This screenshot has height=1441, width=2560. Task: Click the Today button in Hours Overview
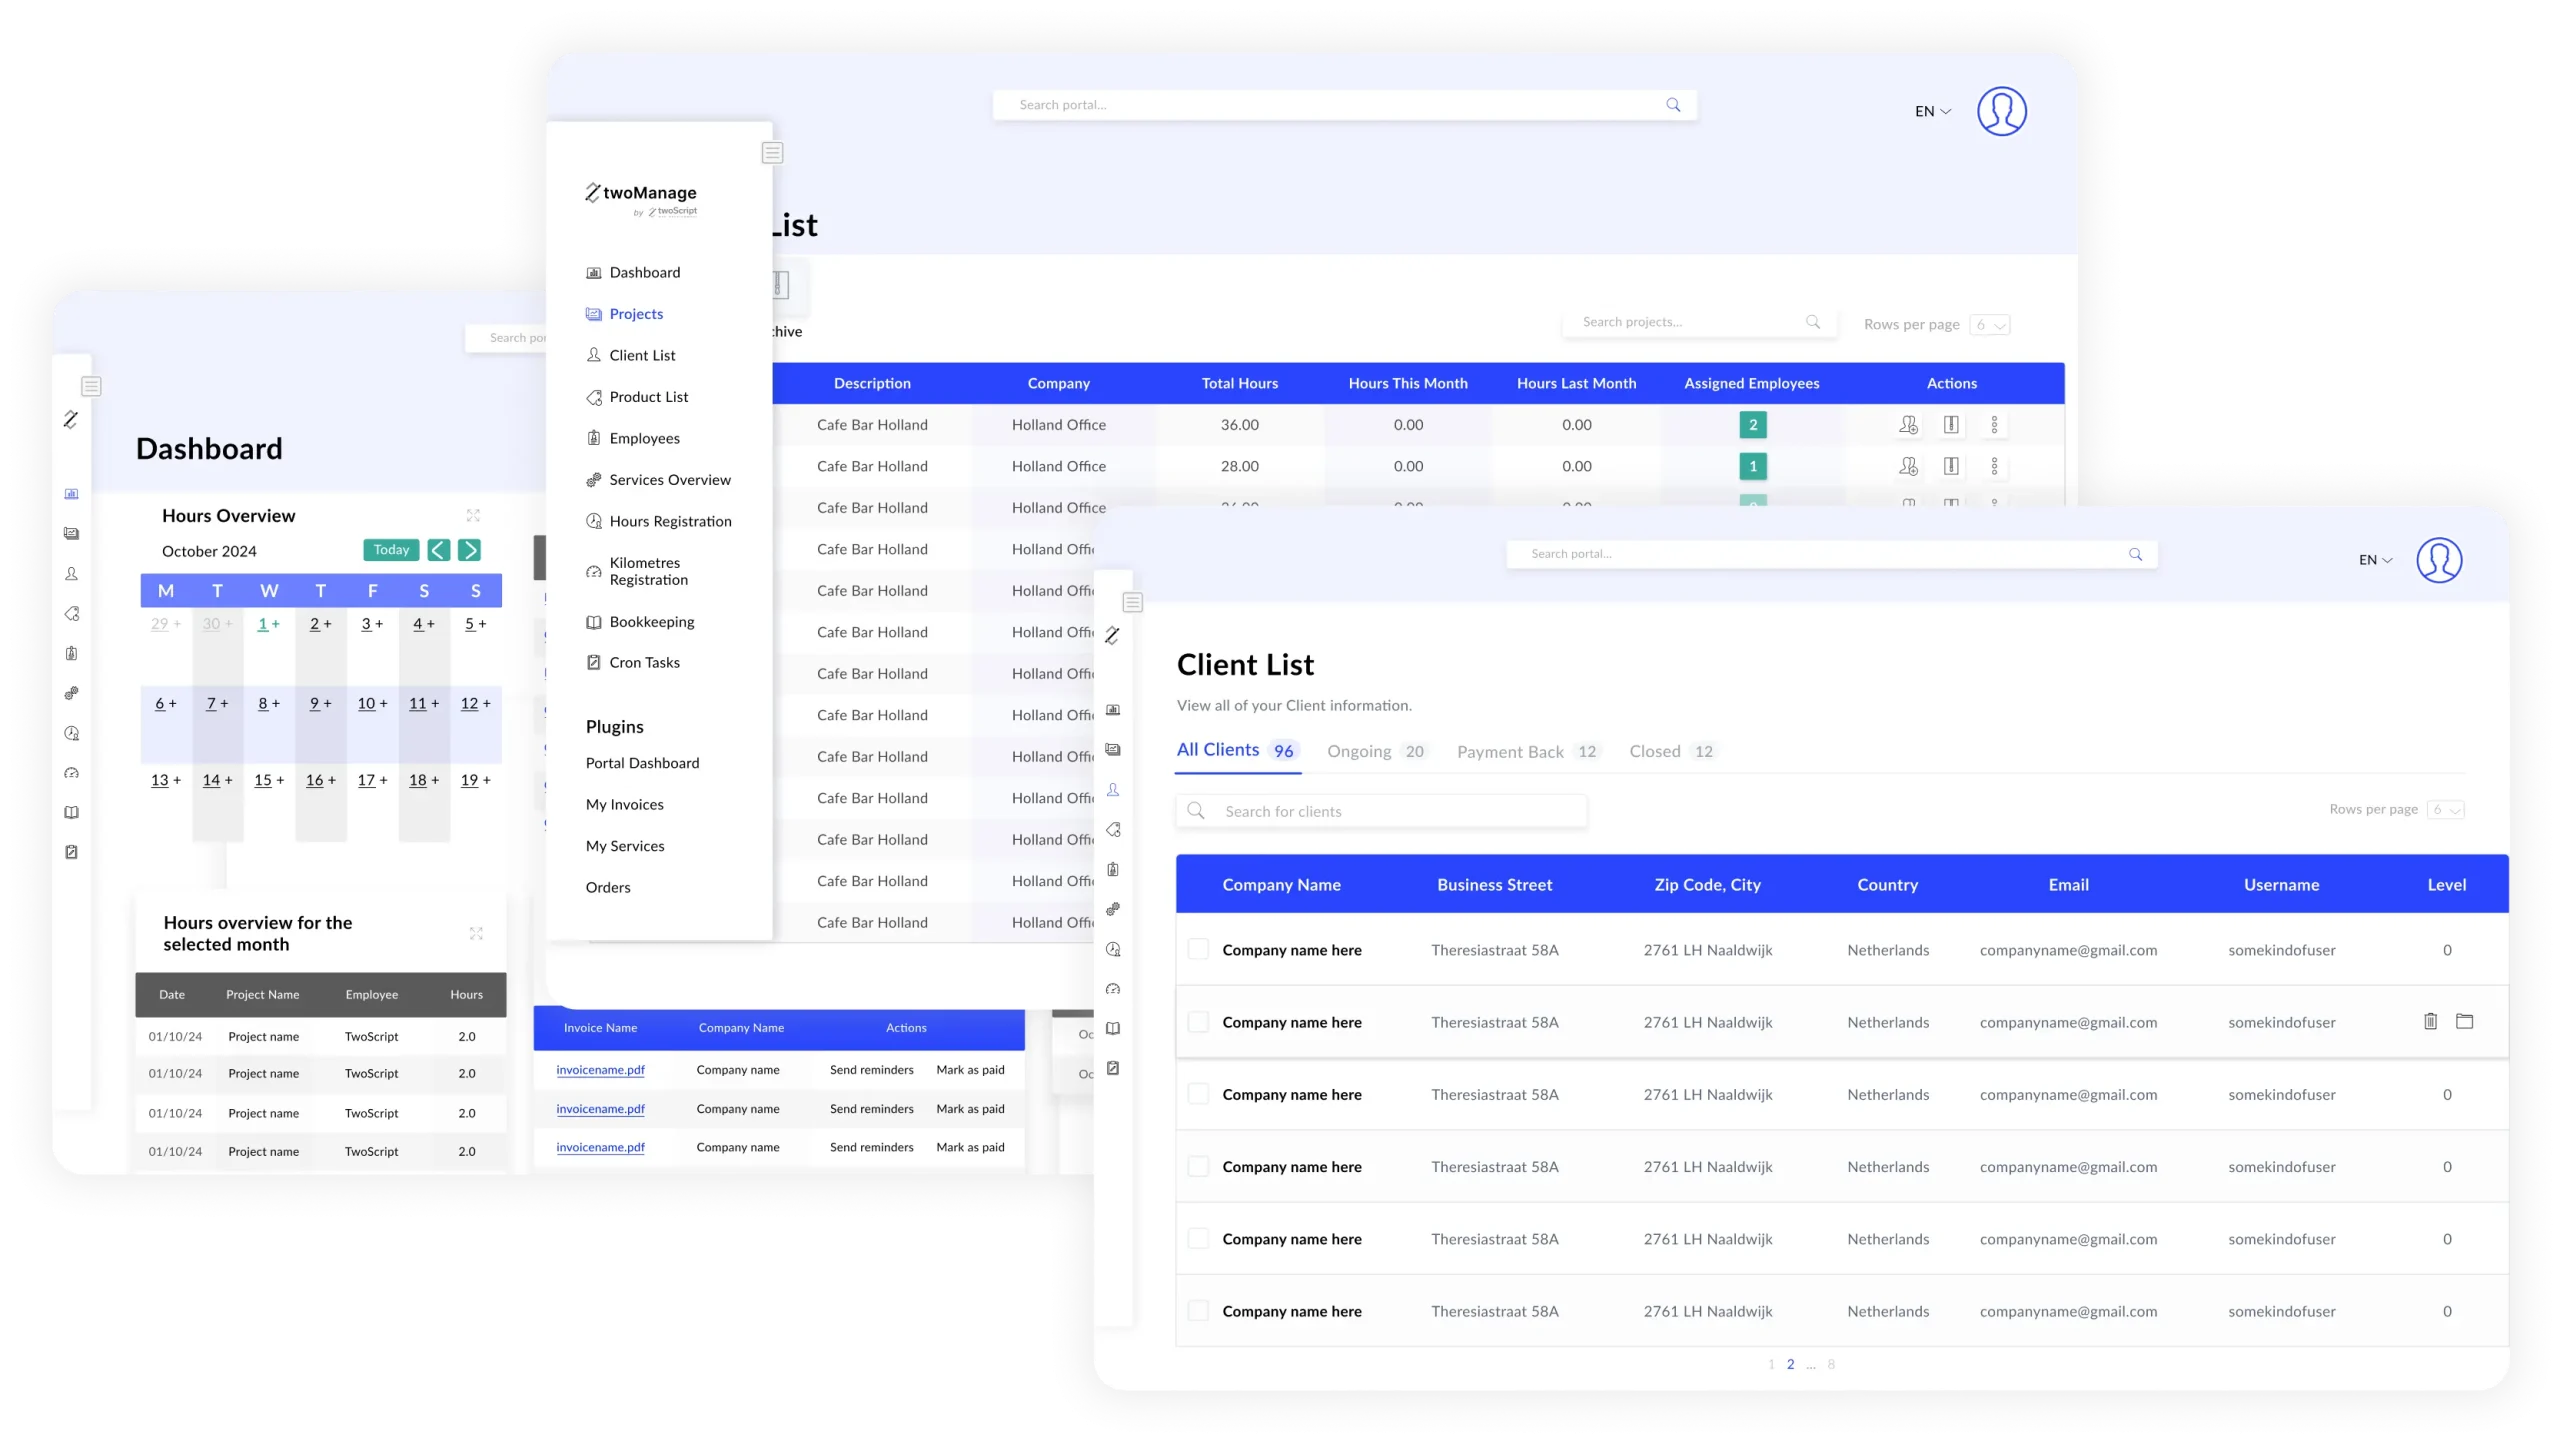point(391,550)
